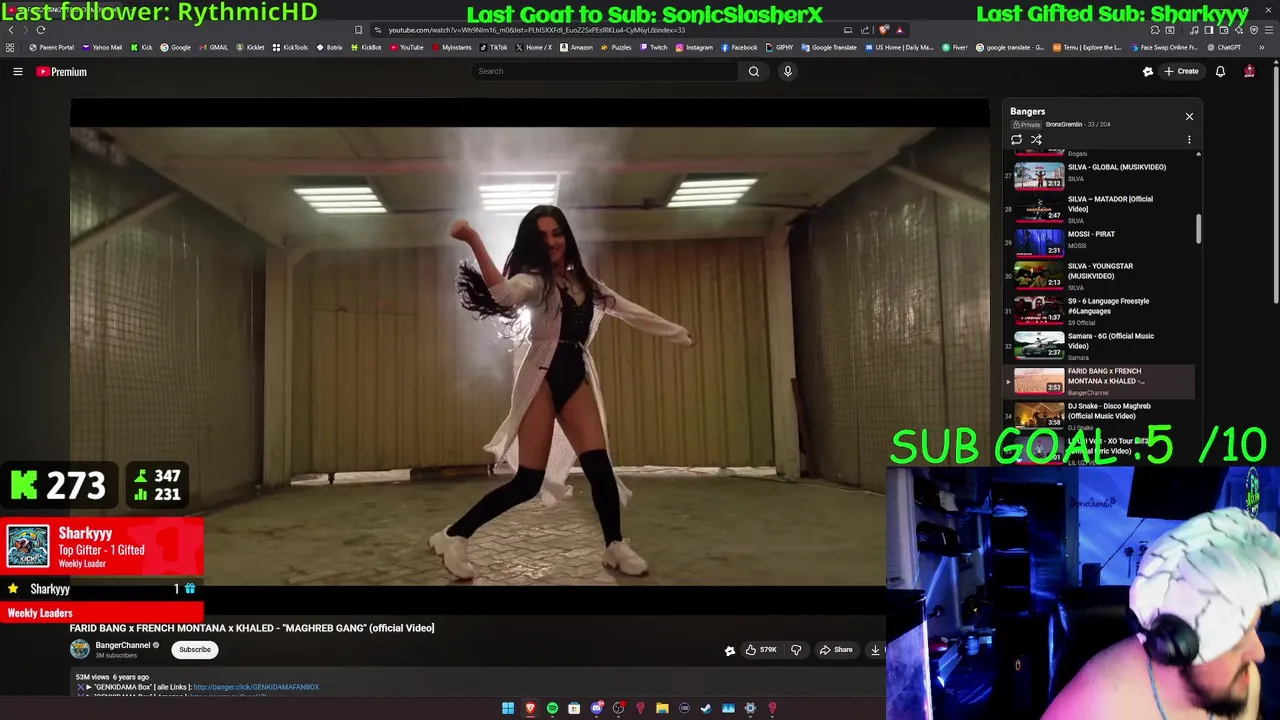Open File Explorer on taskbar
The image size is (1280, 720).
tap(662, 708)
